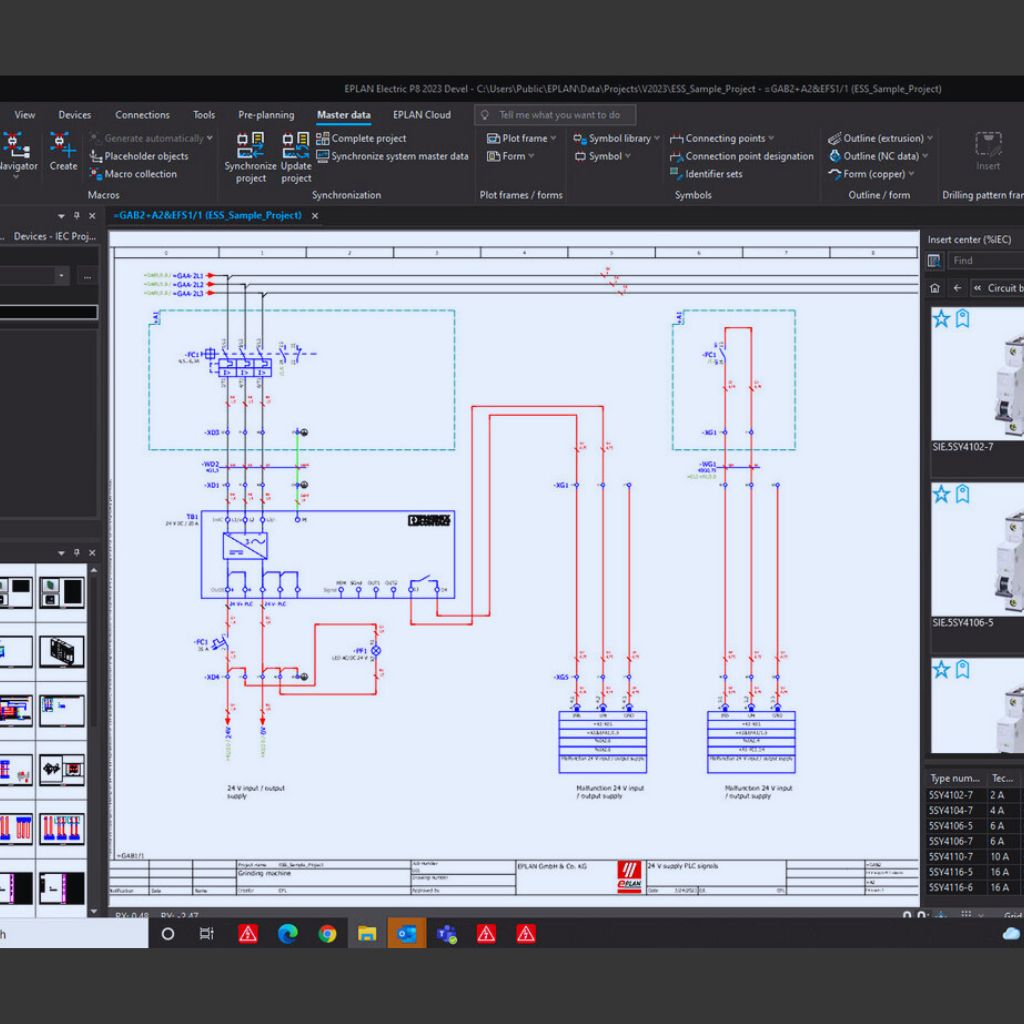Click the Task View taskbar button
This screenshot has height=1024, width=1024.
tap(206, 934)
